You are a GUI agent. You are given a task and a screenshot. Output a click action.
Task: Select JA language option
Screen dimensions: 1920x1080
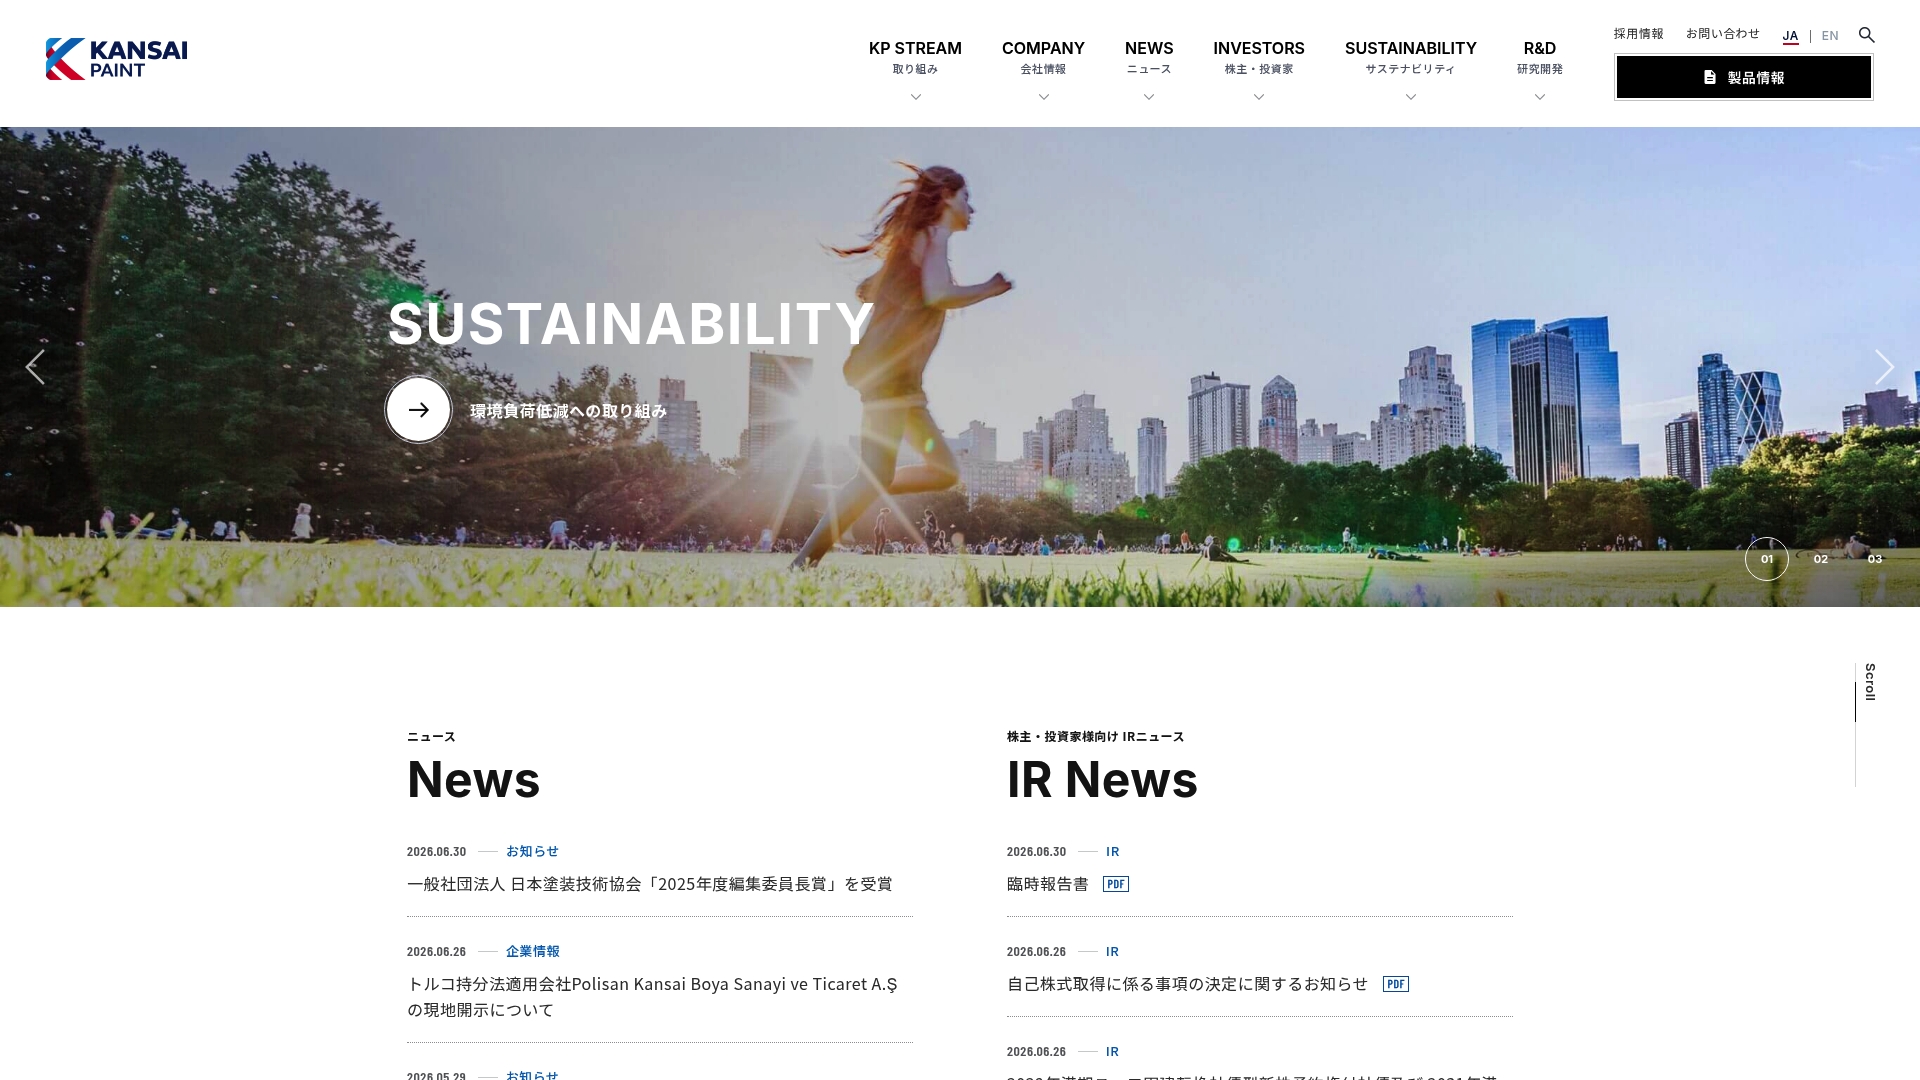tap(1790, 36)
